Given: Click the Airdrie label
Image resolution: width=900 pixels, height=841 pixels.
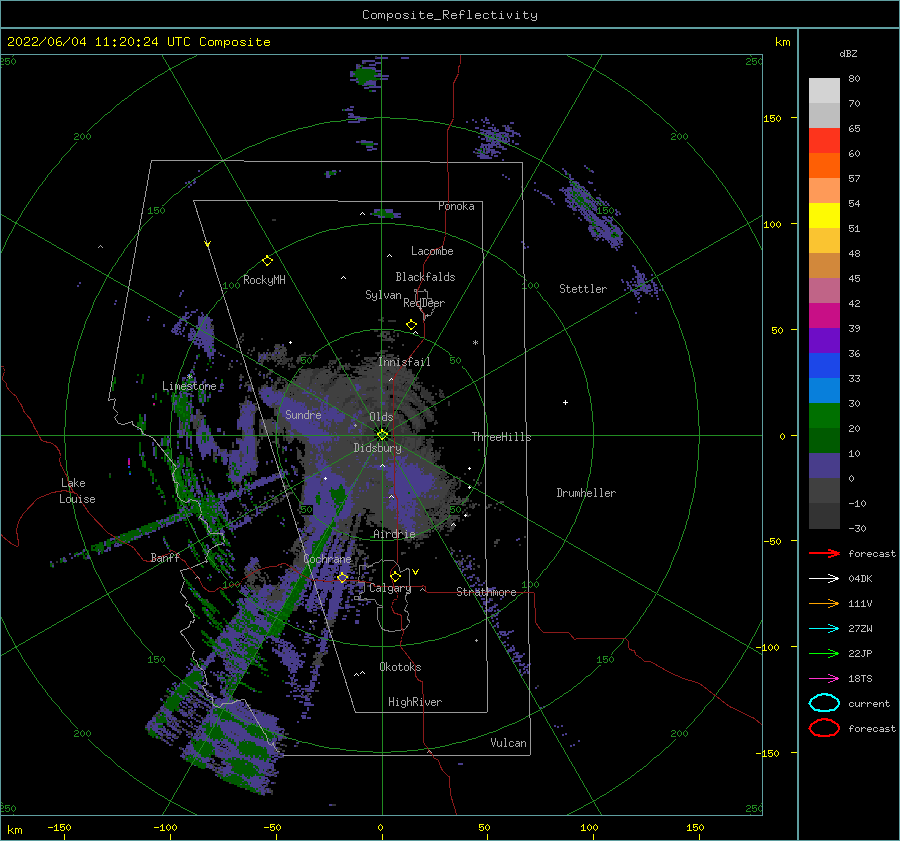Looking at the screenshot, I should click(394, 534).
